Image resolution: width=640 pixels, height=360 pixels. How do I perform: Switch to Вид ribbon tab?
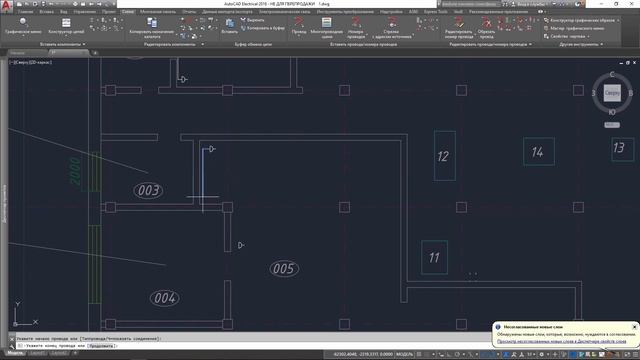click(64, 11)
